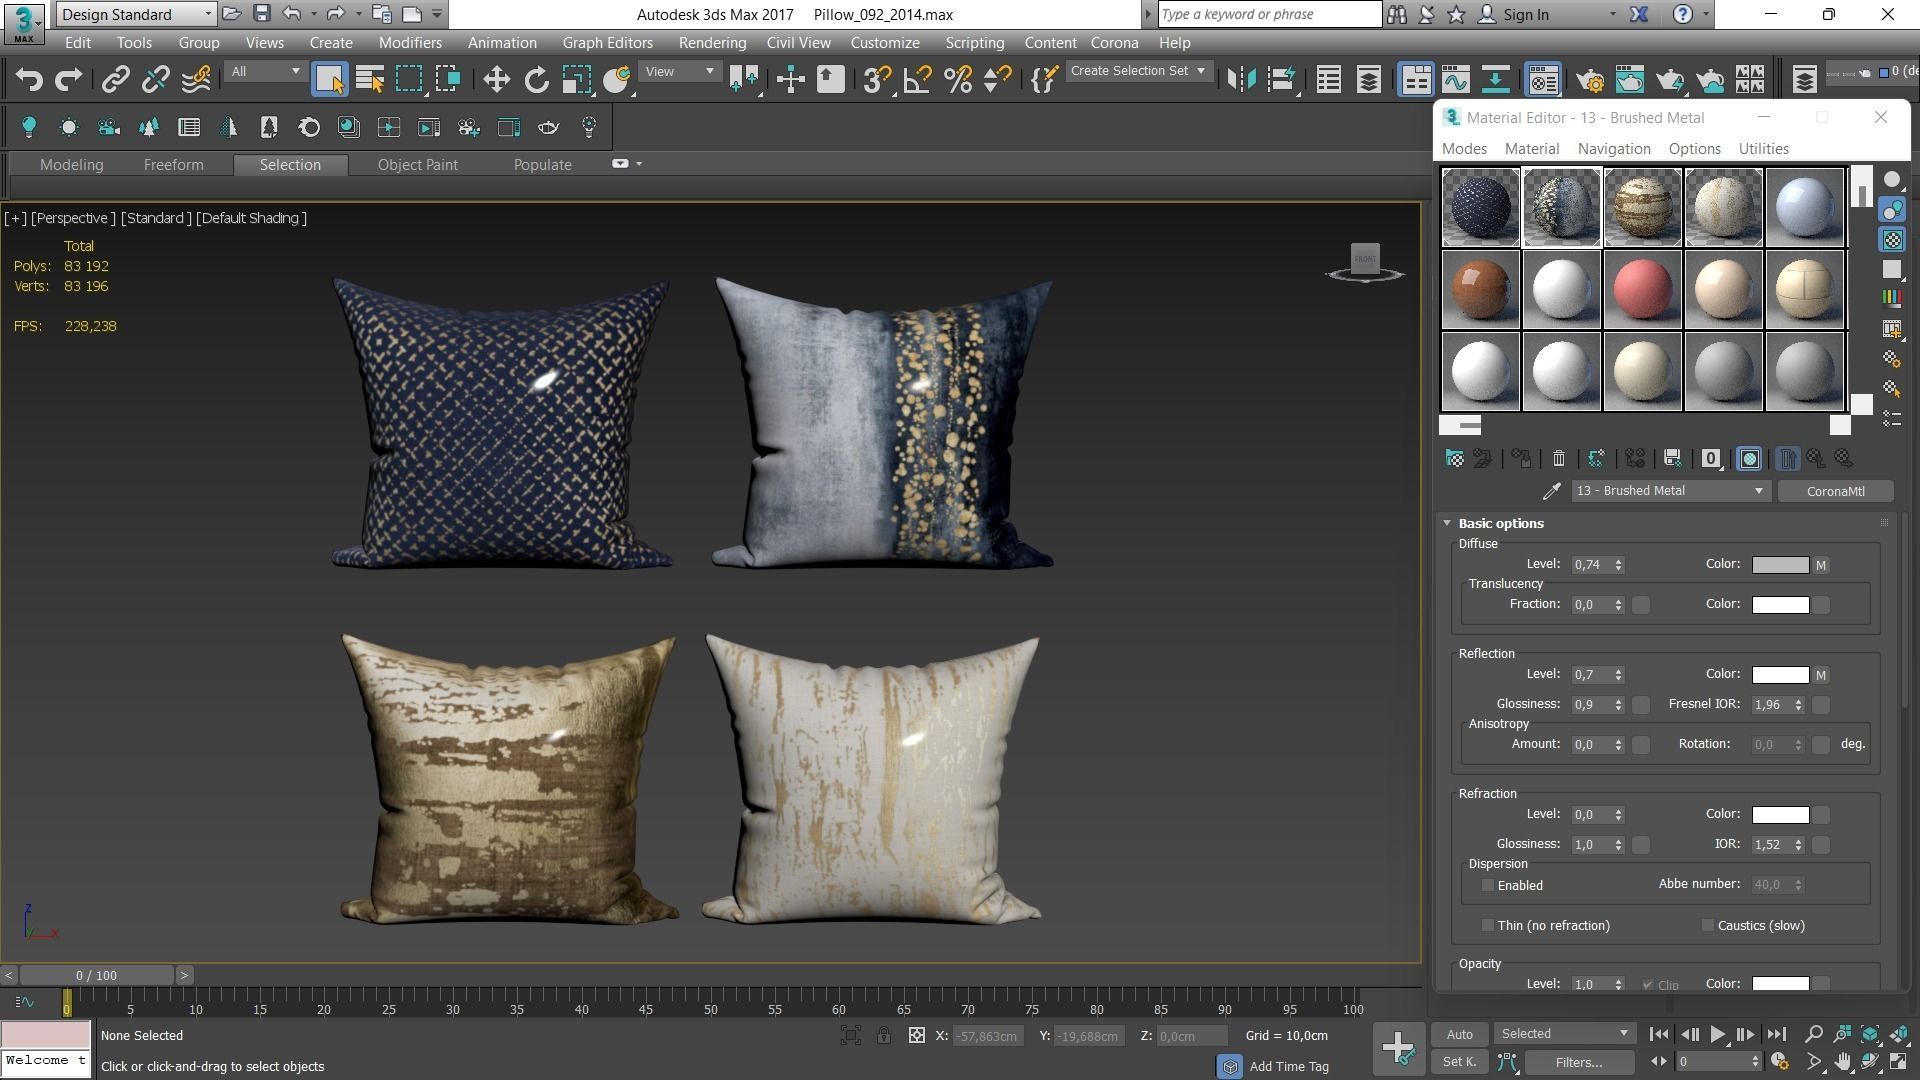This screenshot has width=1920, height=1080.
Task: Activate the Select and Move tool
Action: point(496,80)
